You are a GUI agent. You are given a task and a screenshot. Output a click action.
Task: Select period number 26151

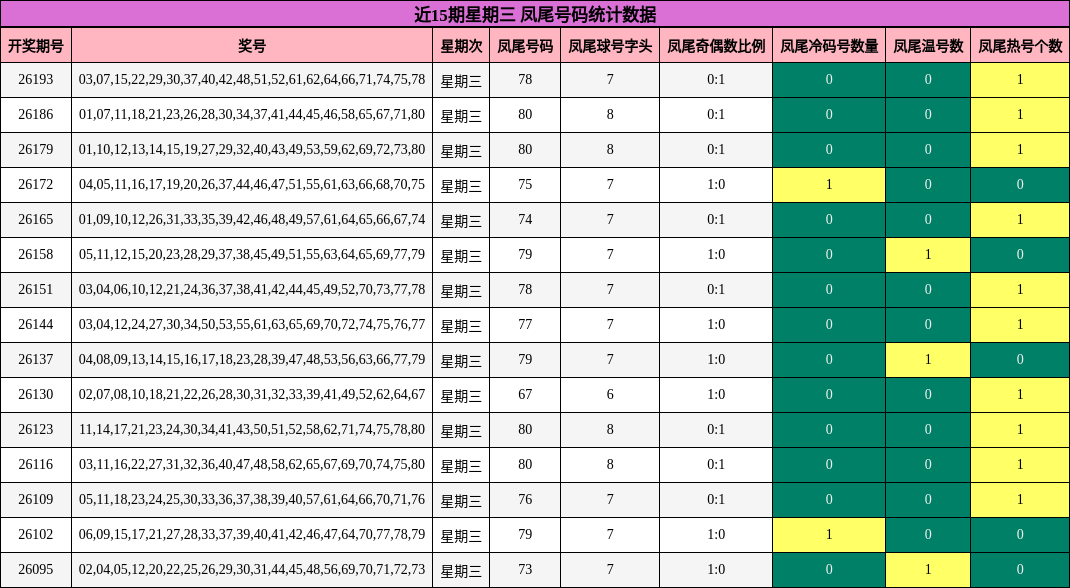(35, 289)
